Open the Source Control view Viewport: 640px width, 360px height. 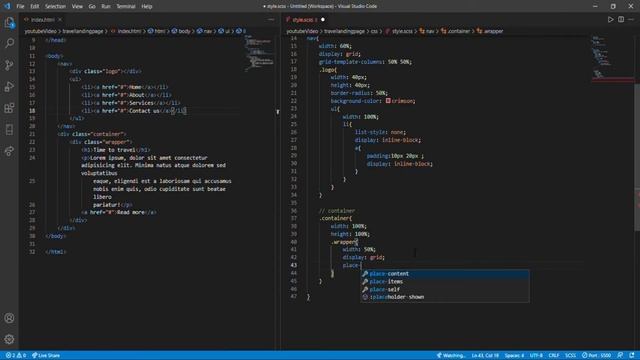[x=9, y=65]
